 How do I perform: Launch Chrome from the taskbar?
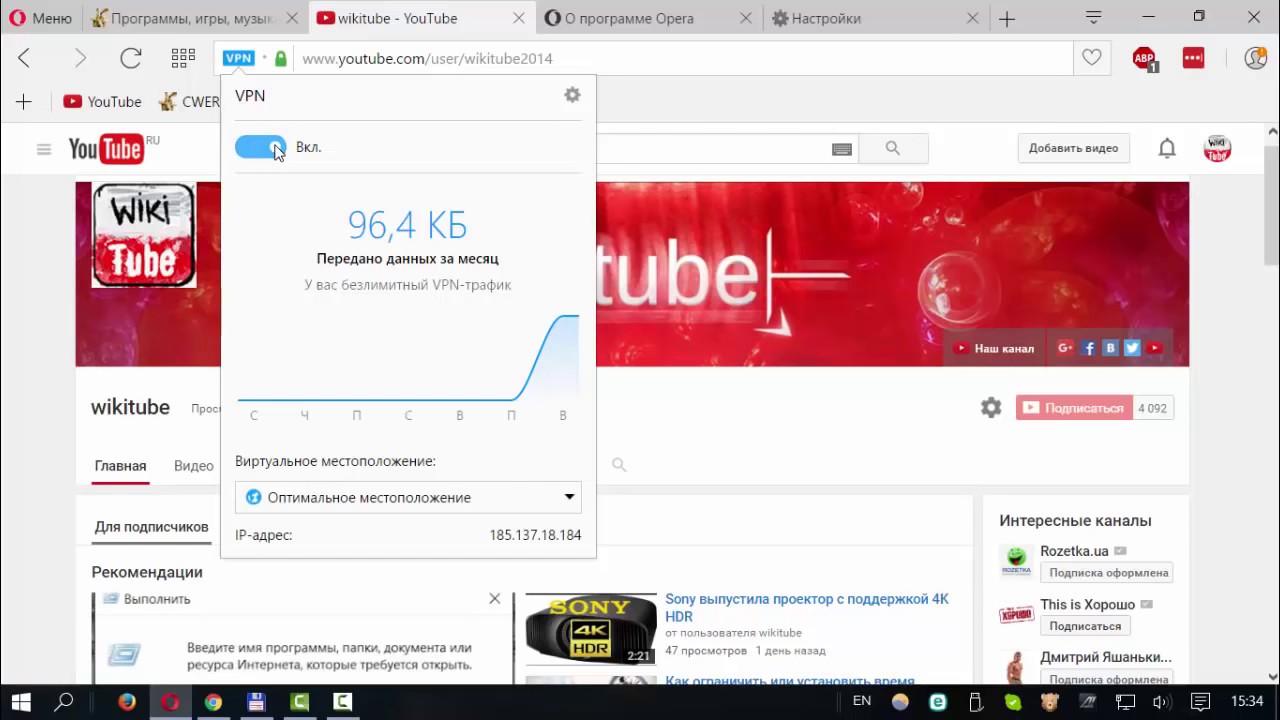click(213, 702)
